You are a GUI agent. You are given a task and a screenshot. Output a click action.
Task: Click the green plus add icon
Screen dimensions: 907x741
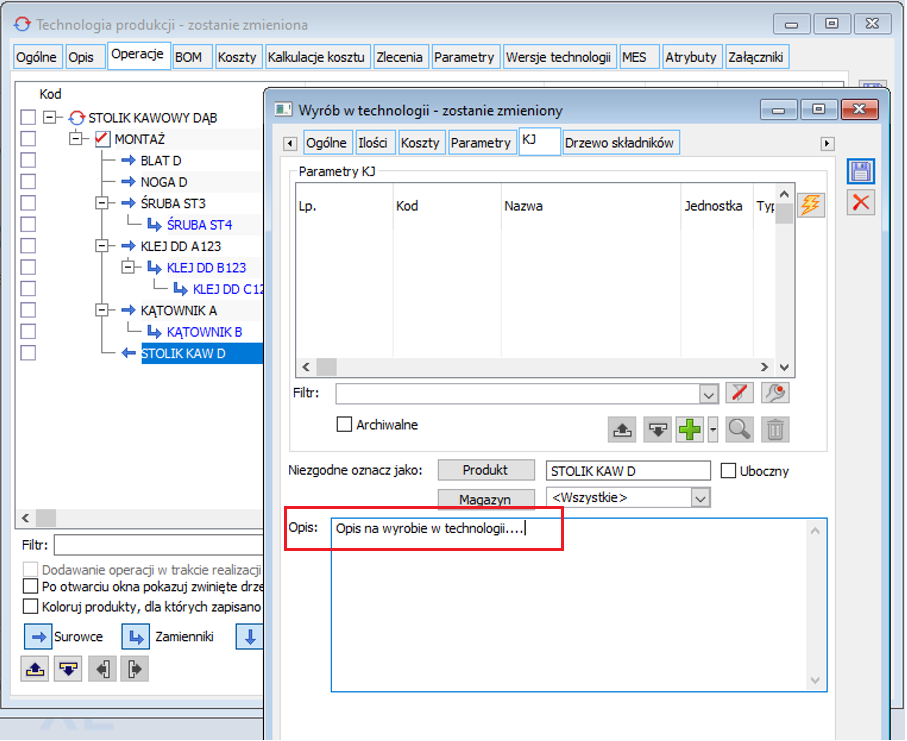click(x=690, y=430)
